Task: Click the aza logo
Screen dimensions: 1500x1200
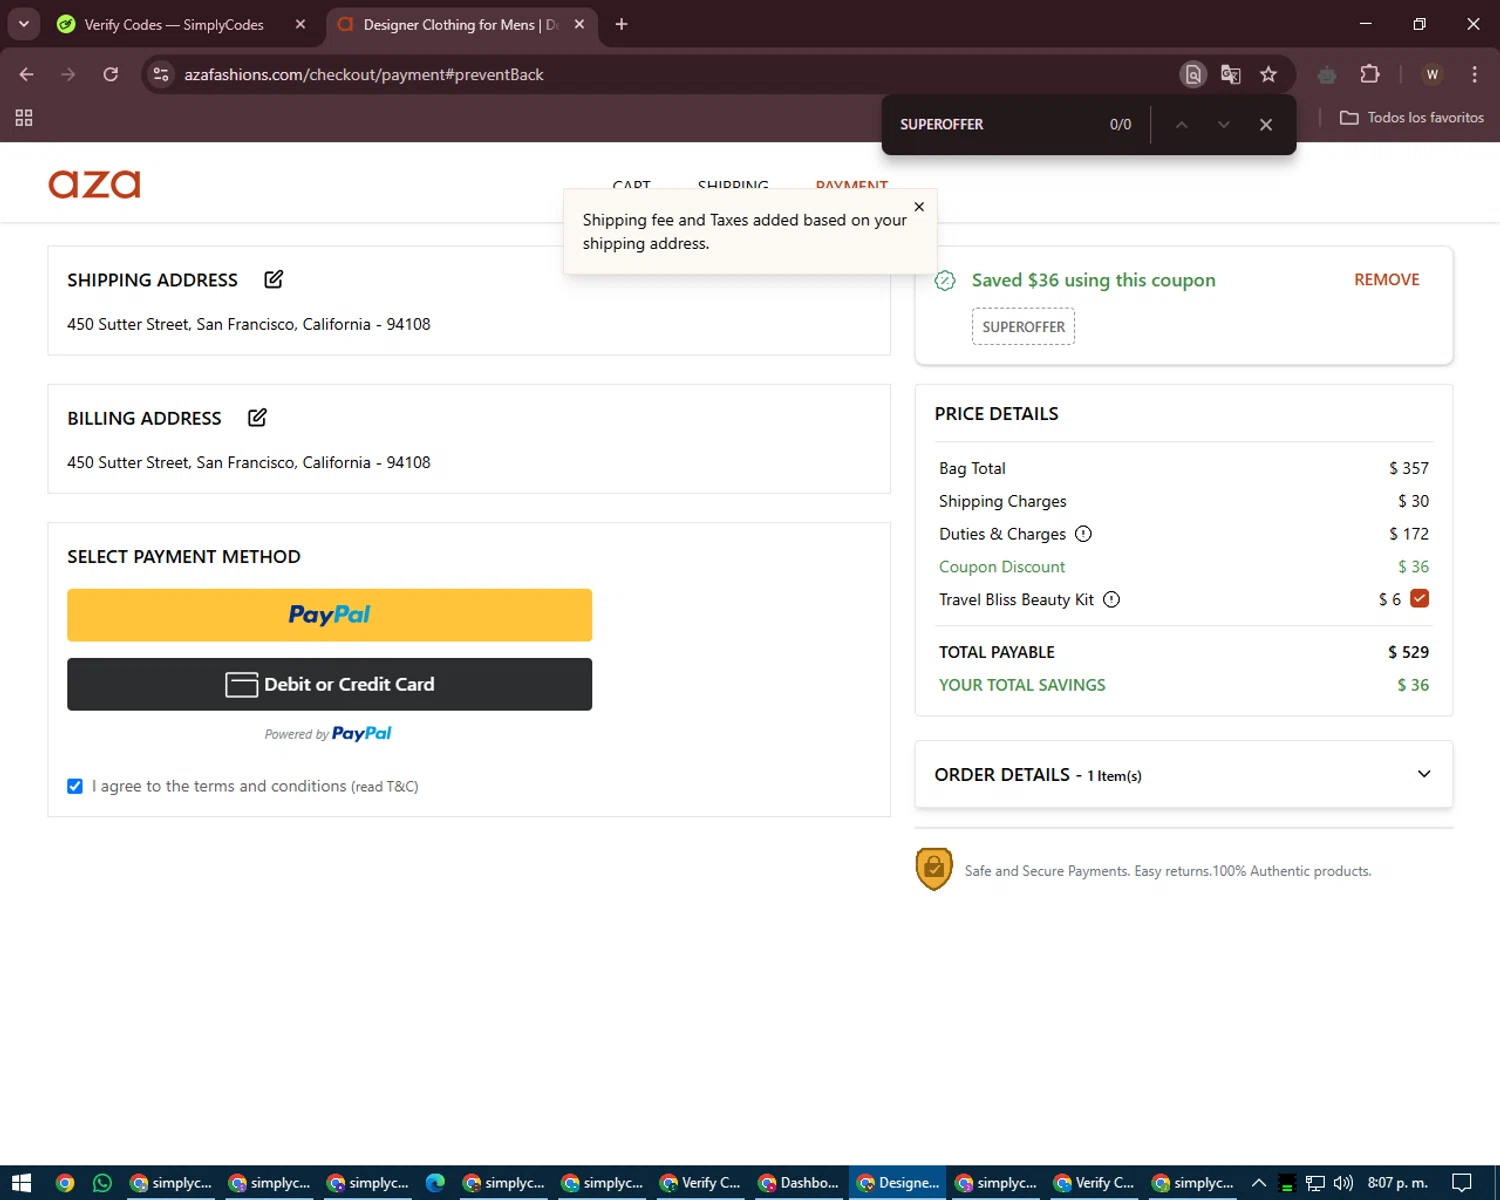Action: click(94, 184)
